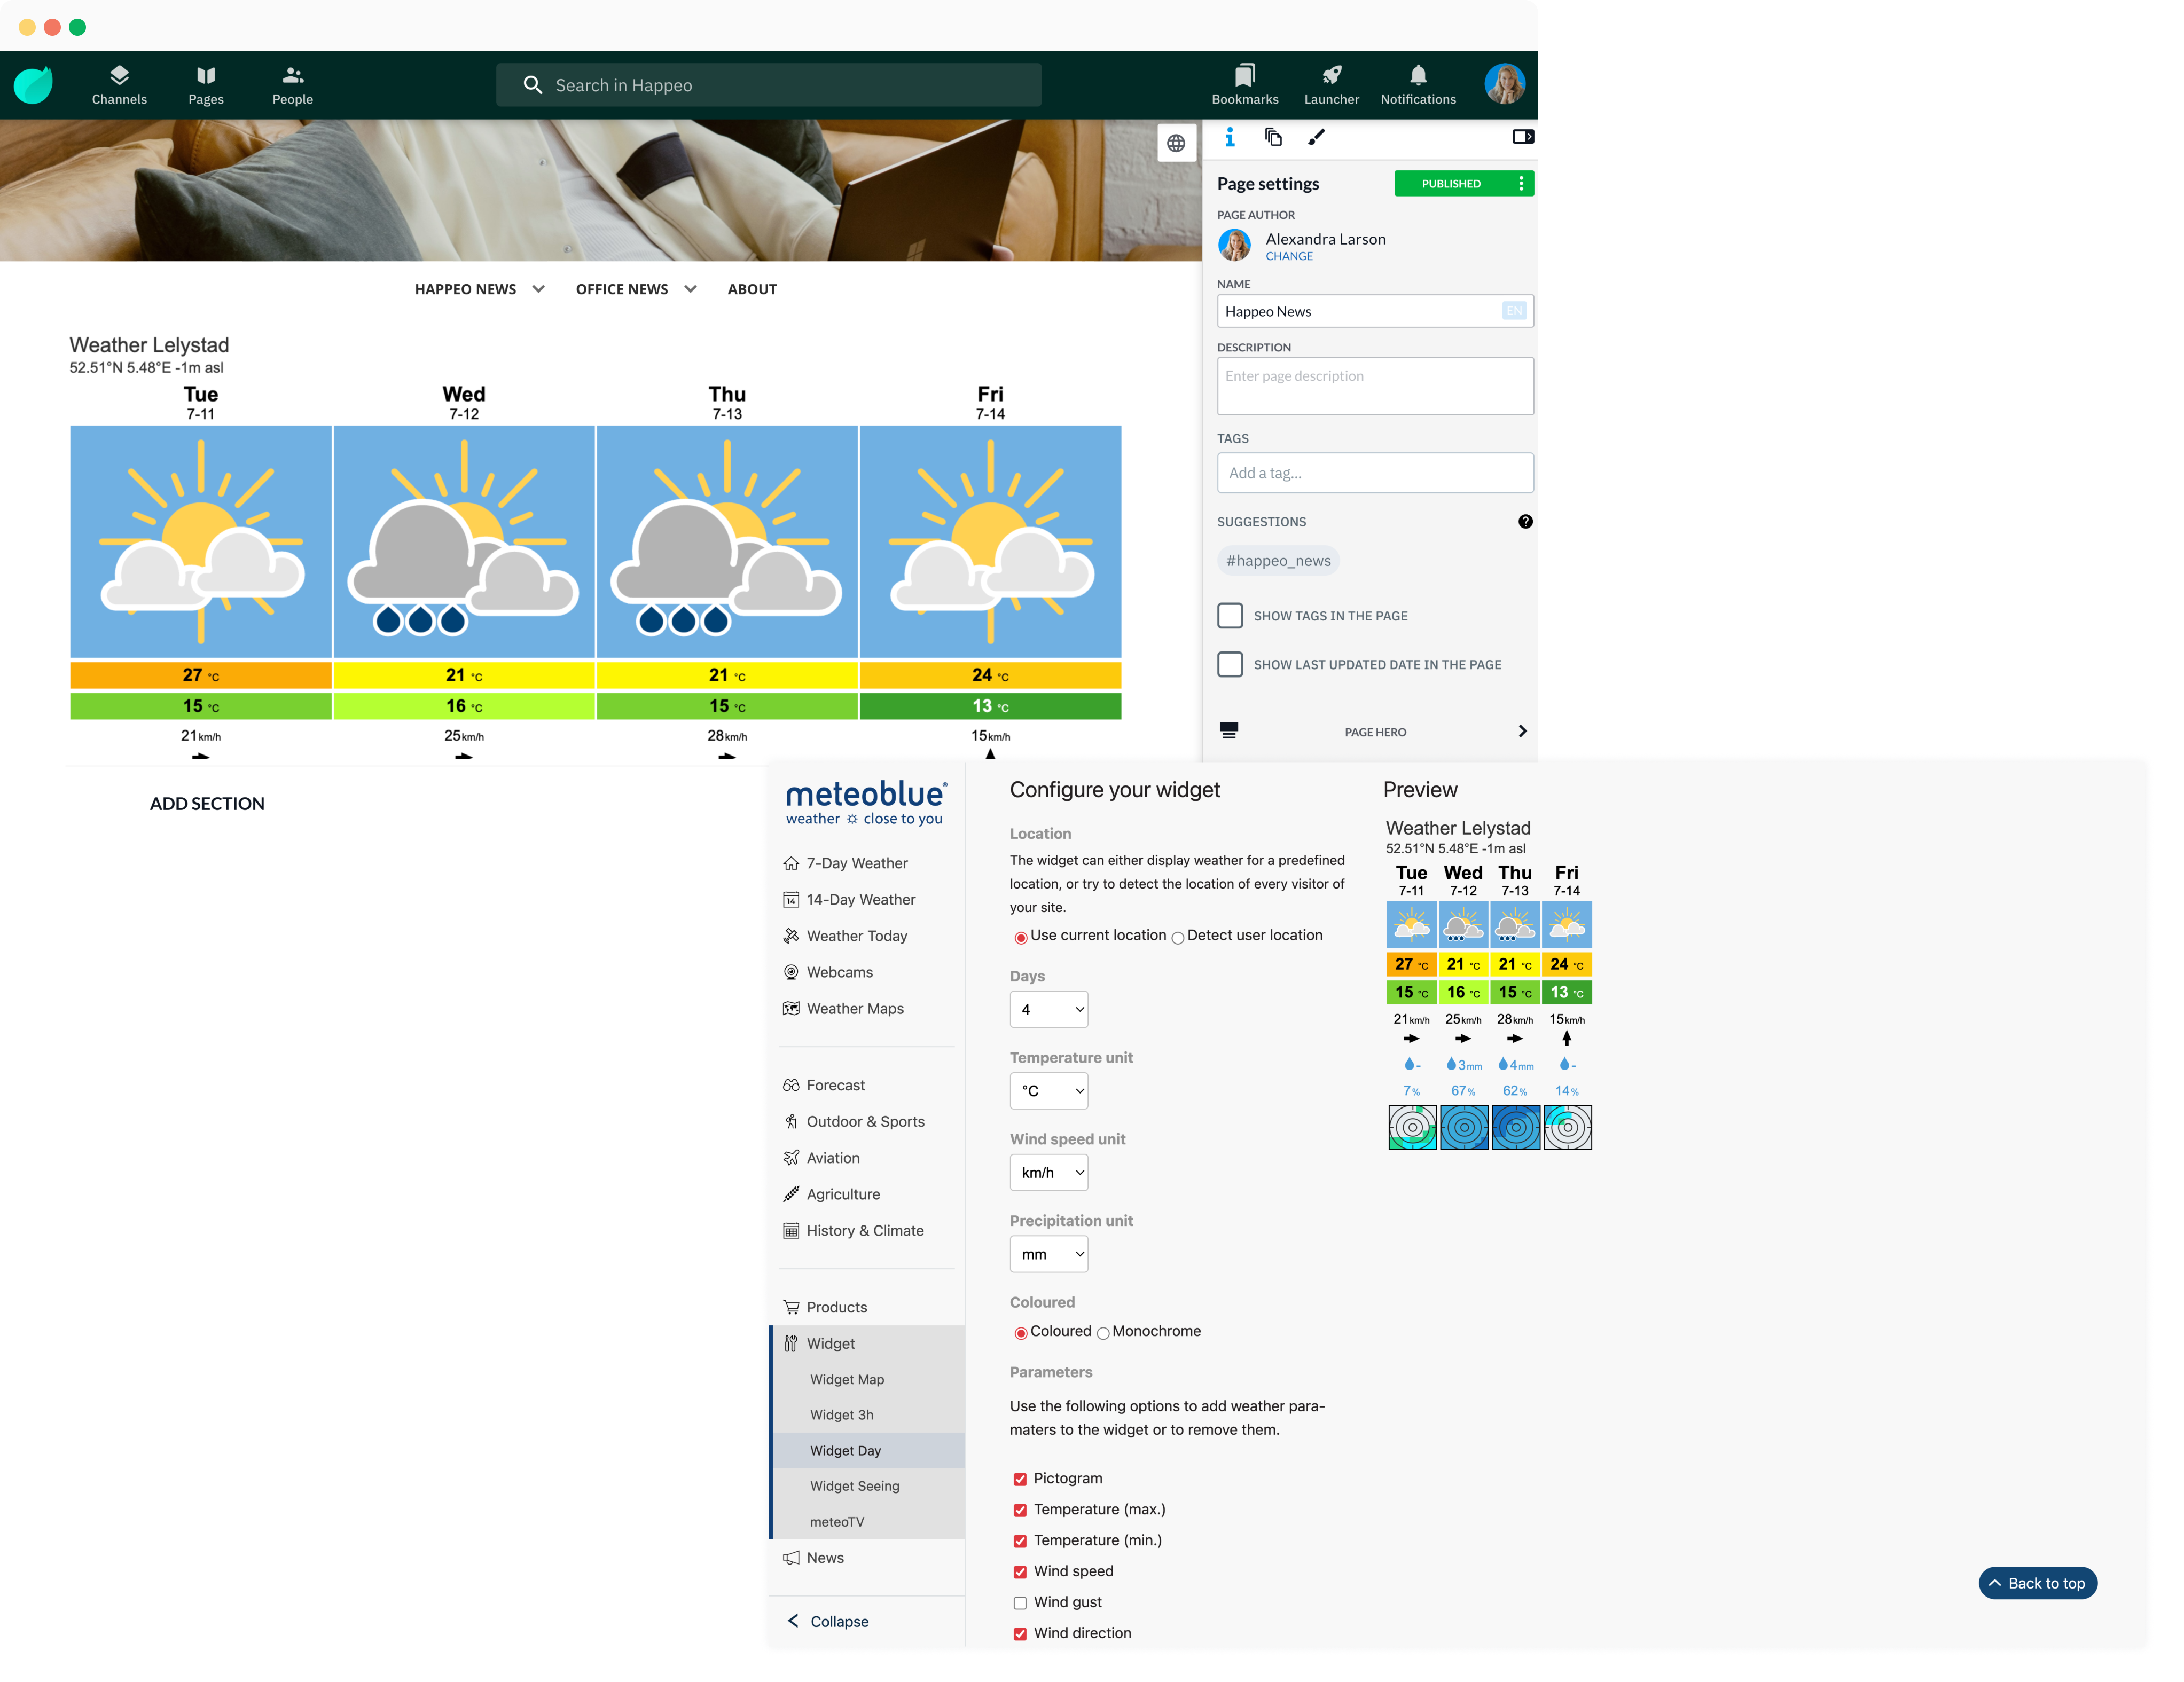Image resolution: width=2184 pixels, height=1682 pixels.
Task: Open Weather Maps in meteoblue sidebar
Action: pyautogui.click(x=843, y=1008)
